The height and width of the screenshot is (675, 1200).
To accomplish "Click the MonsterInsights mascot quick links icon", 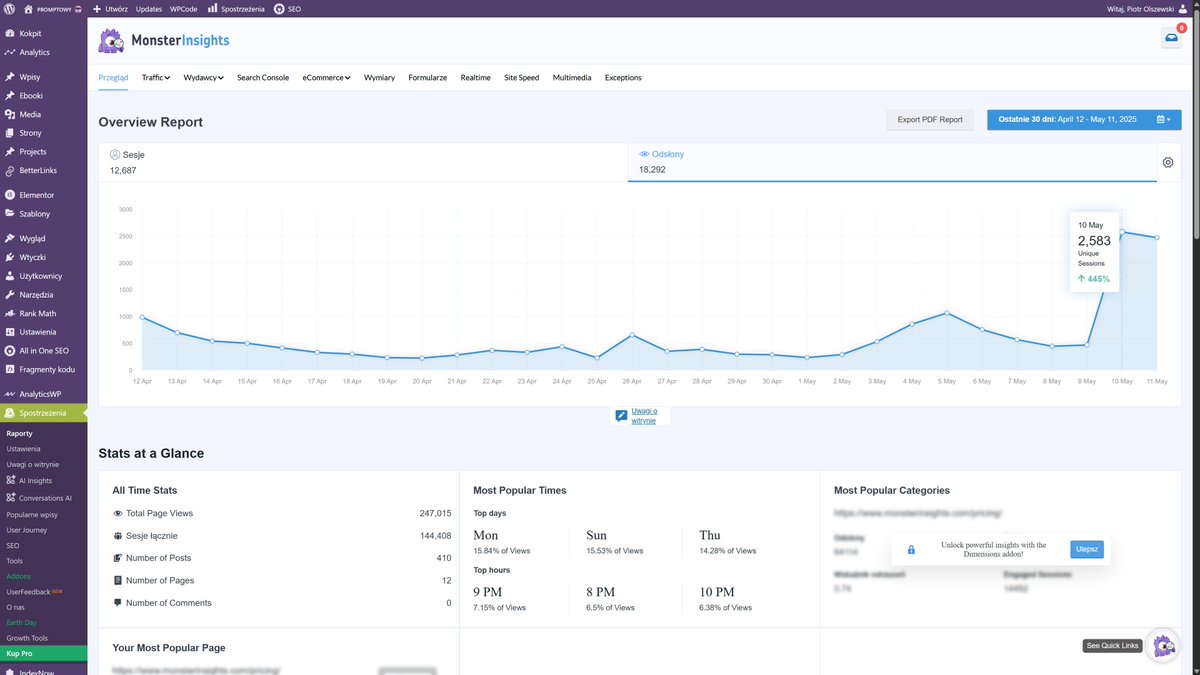I will 1163,645.
